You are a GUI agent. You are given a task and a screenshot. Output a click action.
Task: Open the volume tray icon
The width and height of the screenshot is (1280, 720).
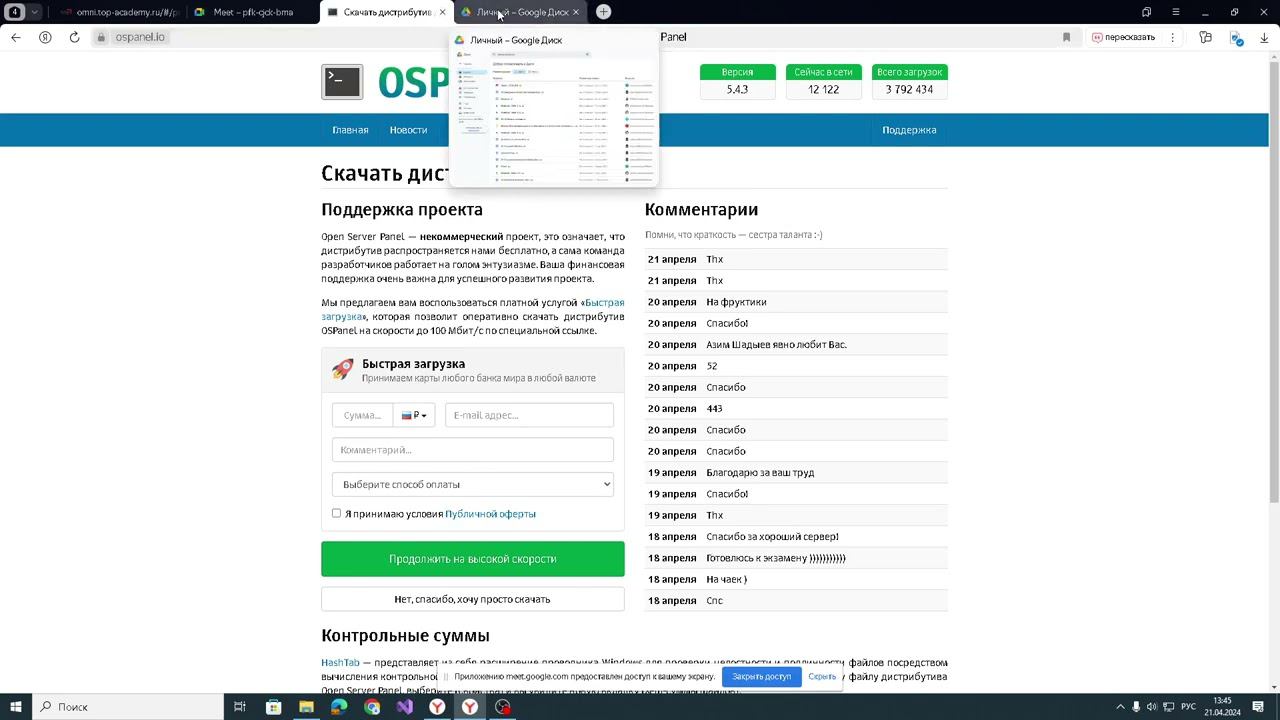coord(1152,707)
